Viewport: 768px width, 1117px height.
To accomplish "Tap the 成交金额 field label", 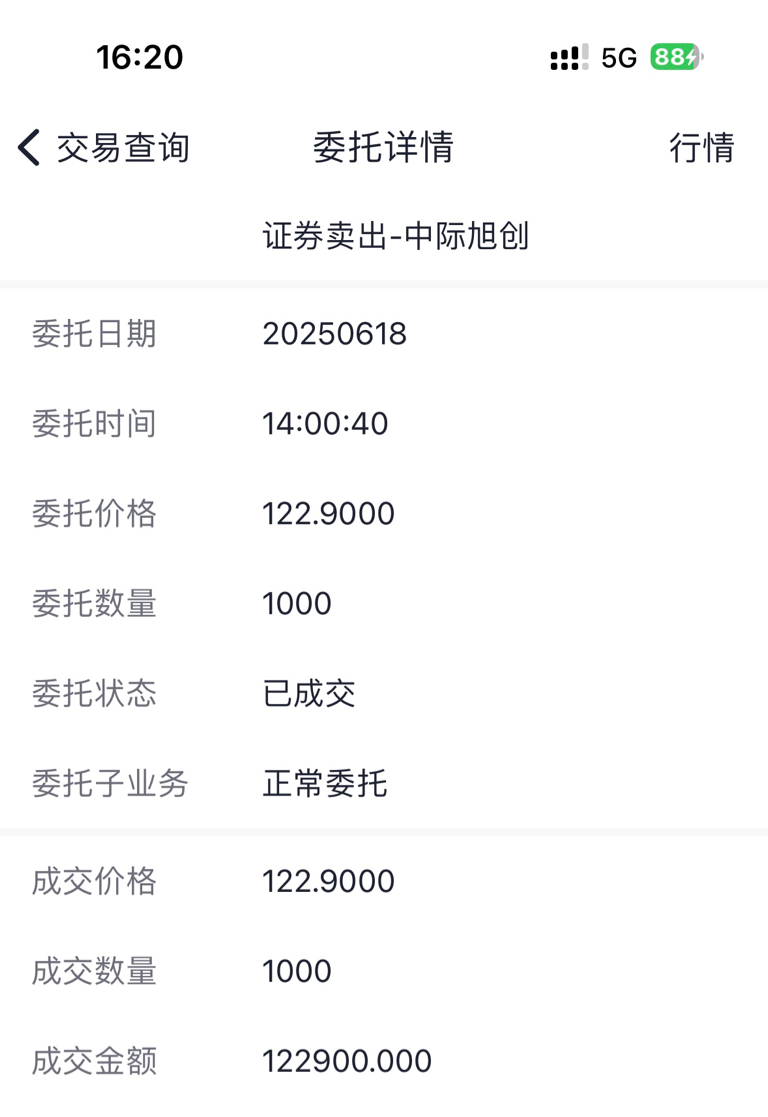I will click(x=94, y=1061).
